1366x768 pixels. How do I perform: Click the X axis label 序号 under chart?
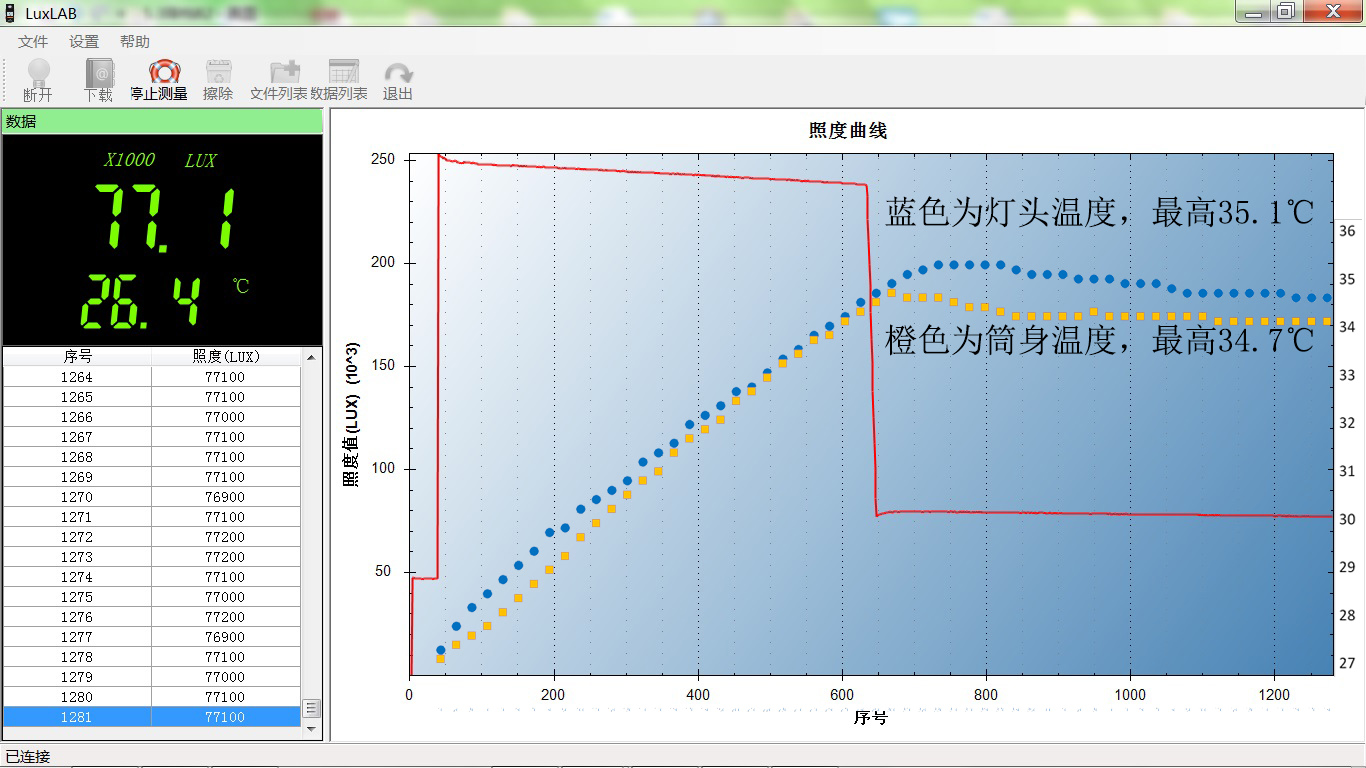(x=870, y=718)
